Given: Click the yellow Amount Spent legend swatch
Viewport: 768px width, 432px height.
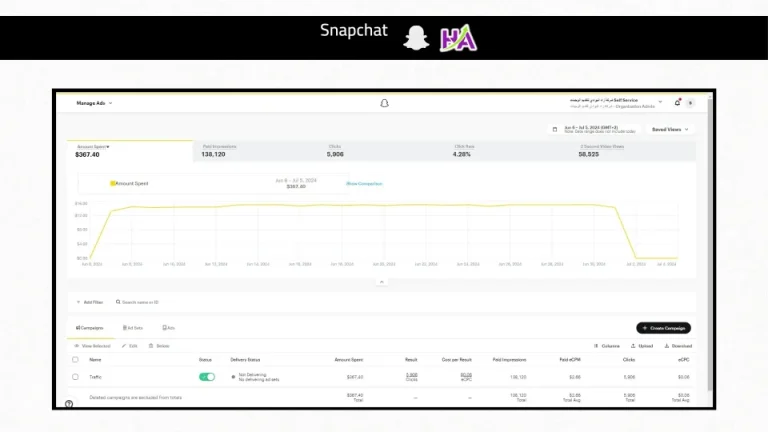Looking at the screenshot, I should tap(113, 183).
